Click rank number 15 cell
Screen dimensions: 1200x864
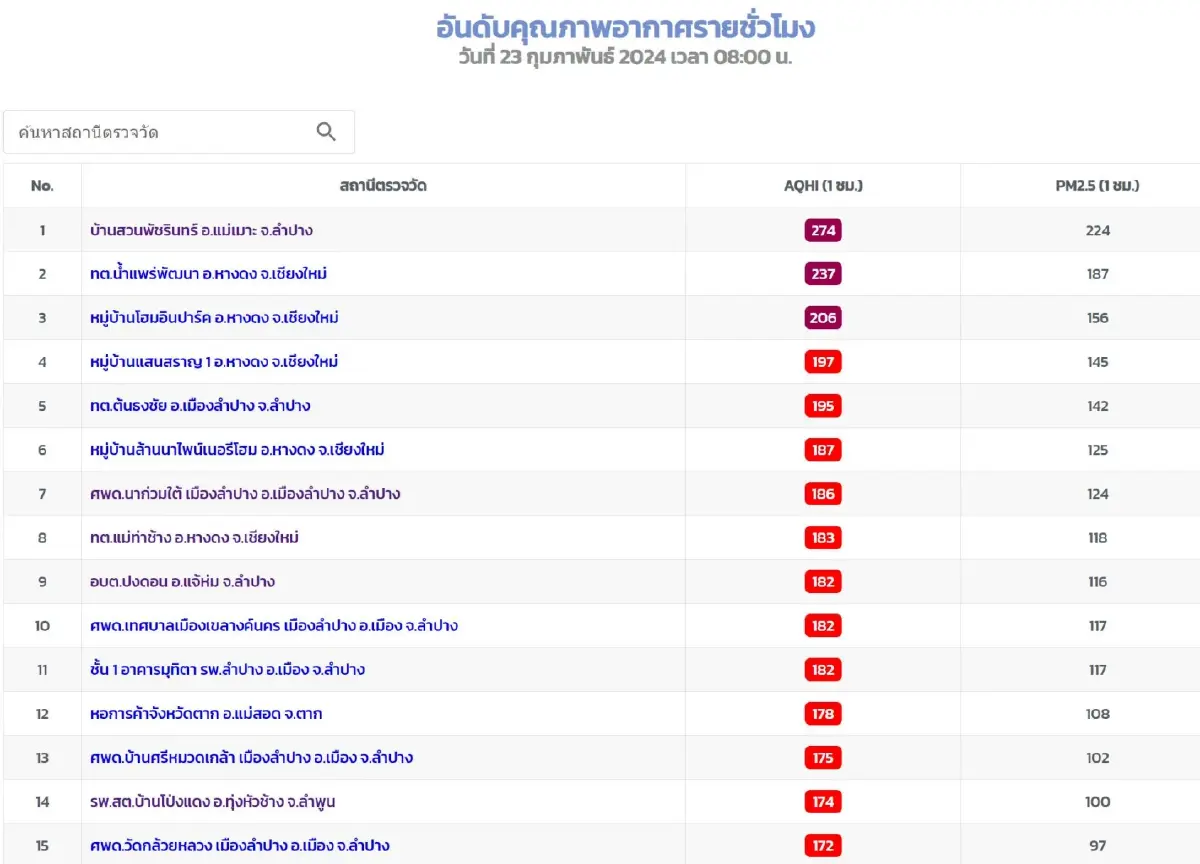click(x=42, y=846)
